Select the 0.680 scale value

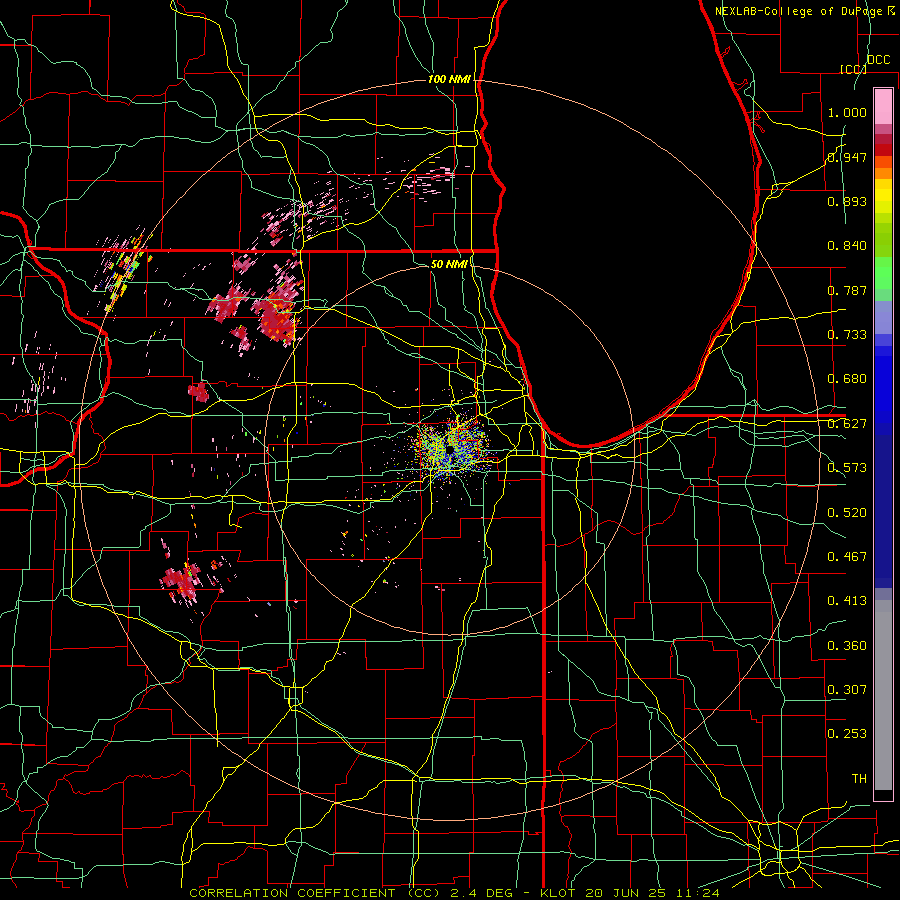click(847, 379)
